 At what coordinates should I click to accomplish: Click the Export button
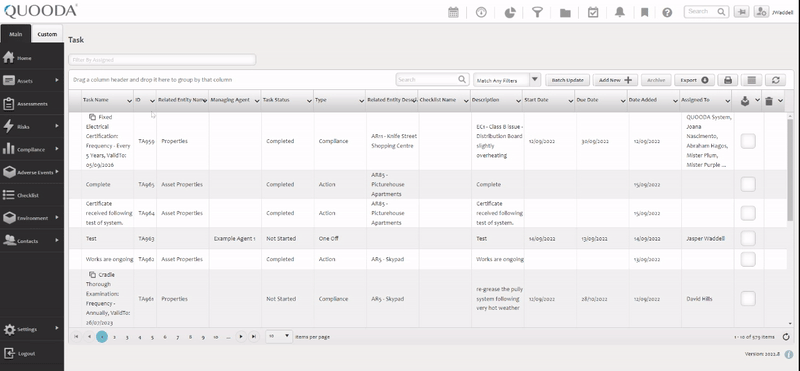(x=694, y=80)
